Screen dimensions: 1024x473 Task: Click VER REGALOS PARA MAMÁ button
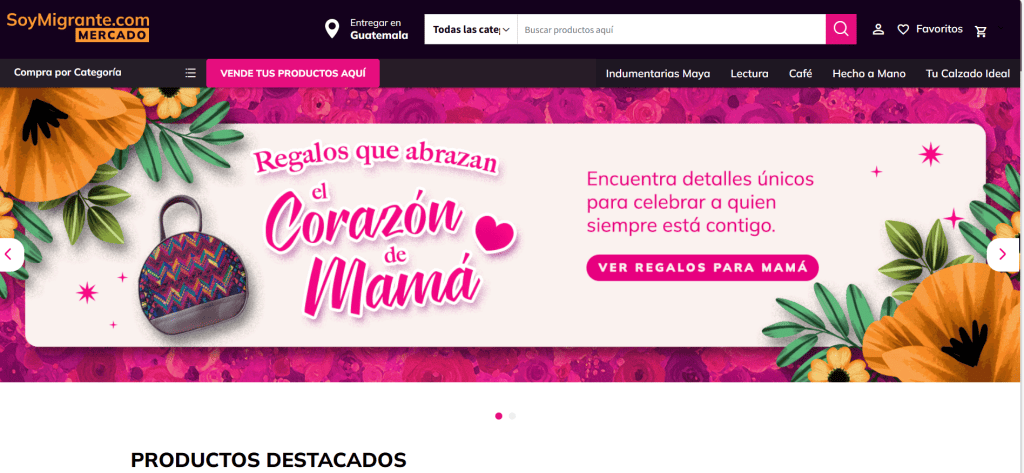[702, 268]
